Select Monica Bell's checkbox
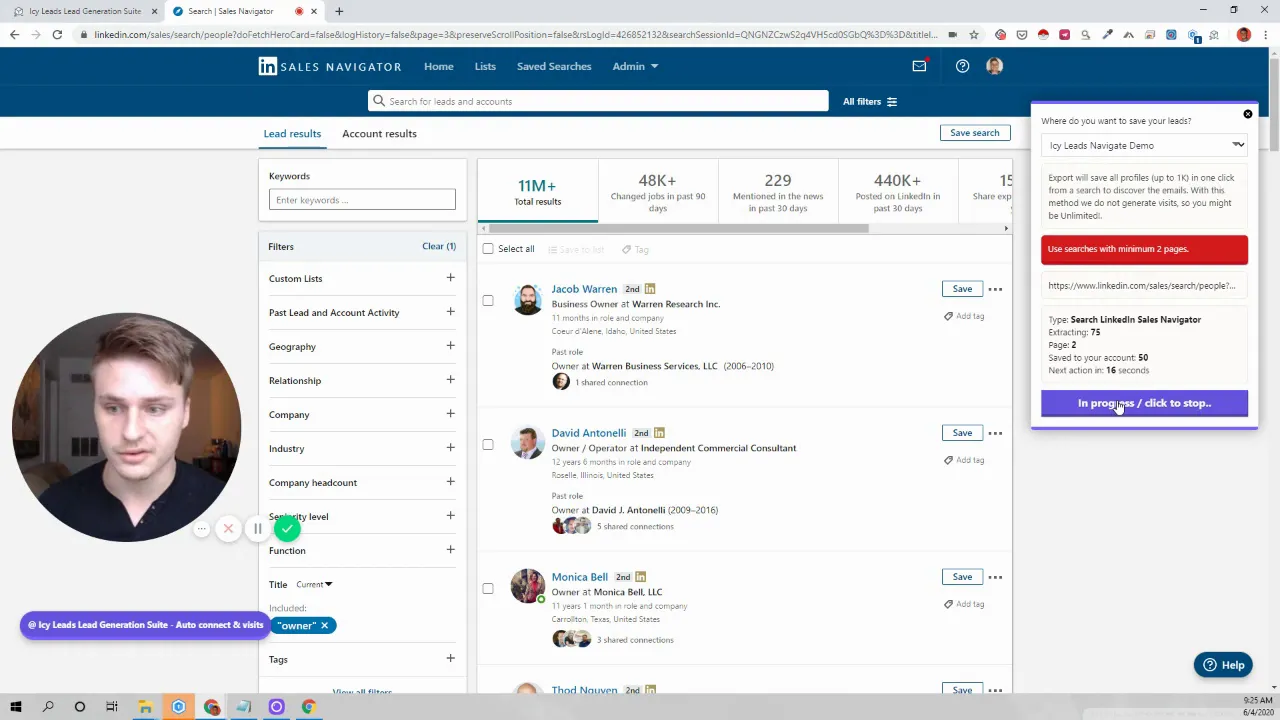Viewport: 1280px width, 720px height. 488,588
